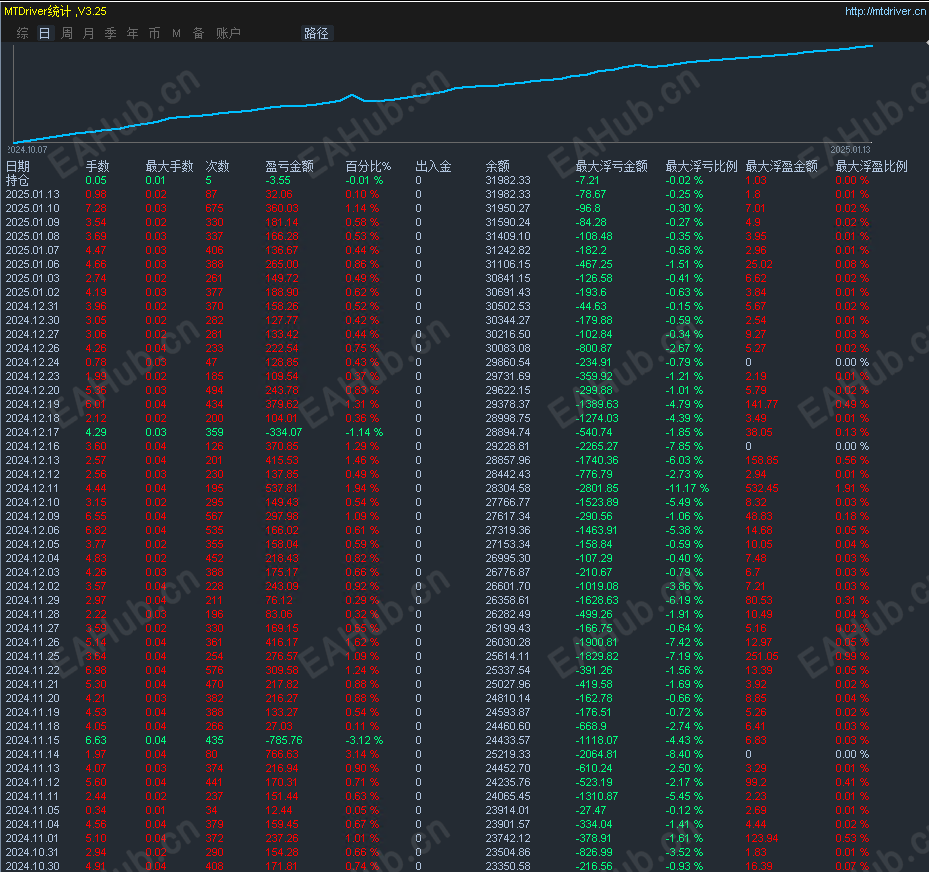Click balance value 25219.33
Viewport: 929px width, 872px height.
(x=508, y=754)
